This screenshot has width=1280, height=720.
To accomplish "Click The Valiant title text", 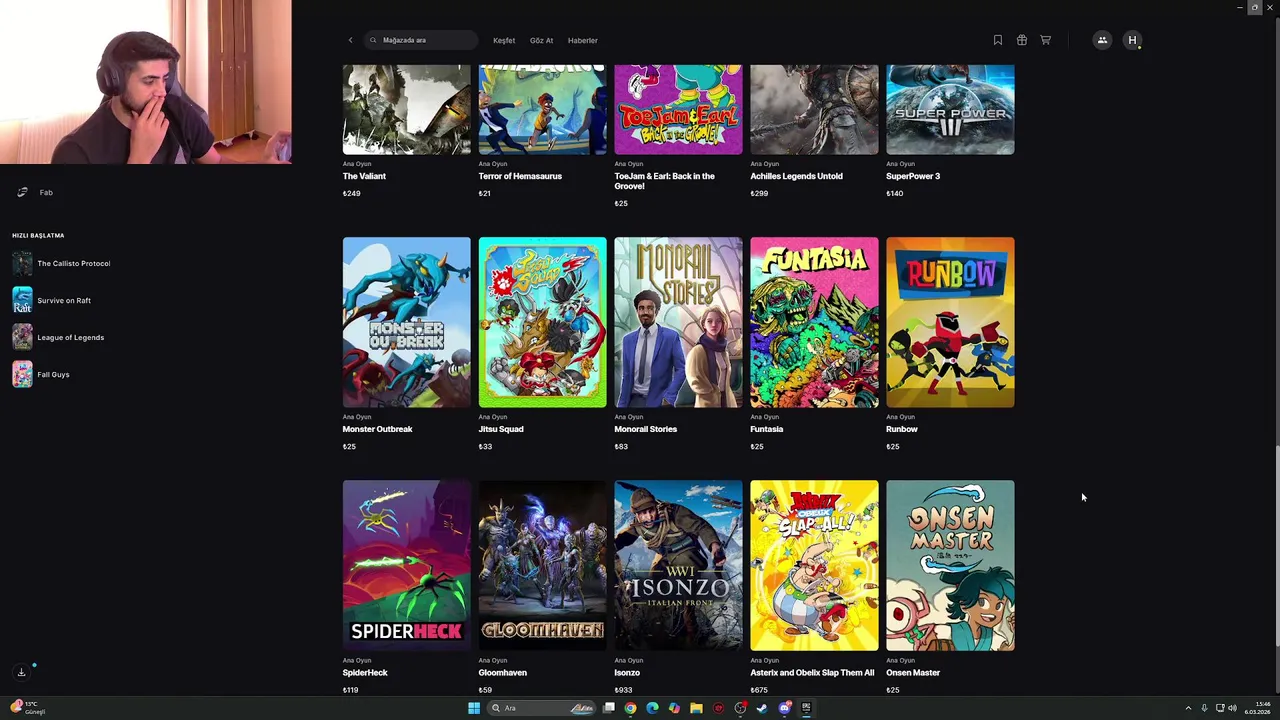I will (364, 176).
